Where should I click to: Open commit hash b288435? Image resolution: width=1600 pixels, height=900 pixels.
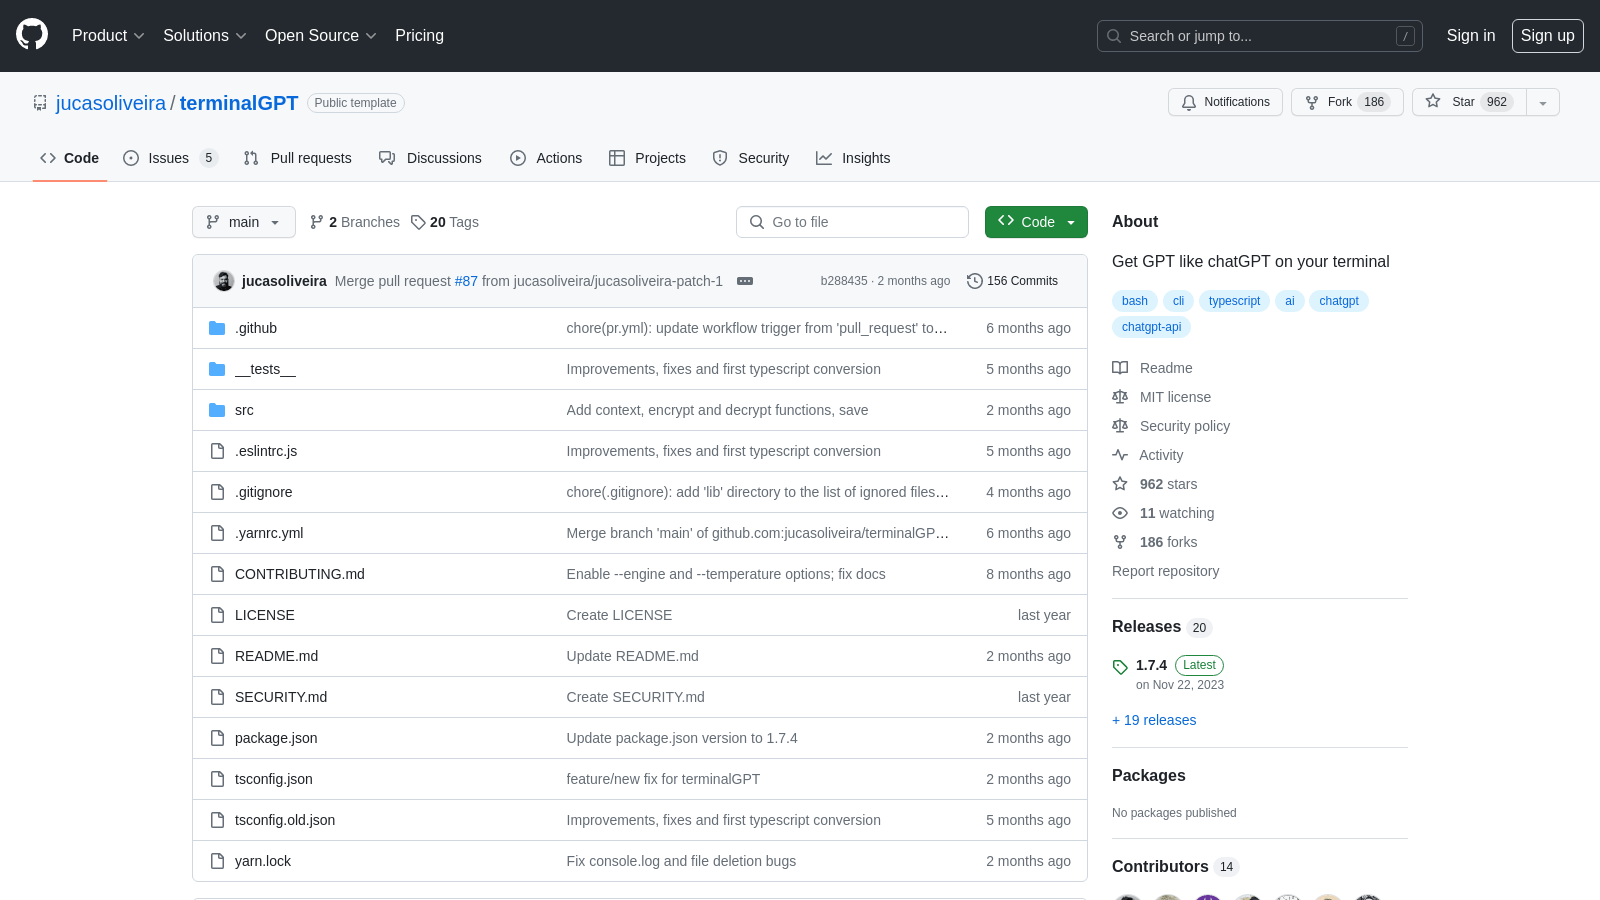[844, 281]
